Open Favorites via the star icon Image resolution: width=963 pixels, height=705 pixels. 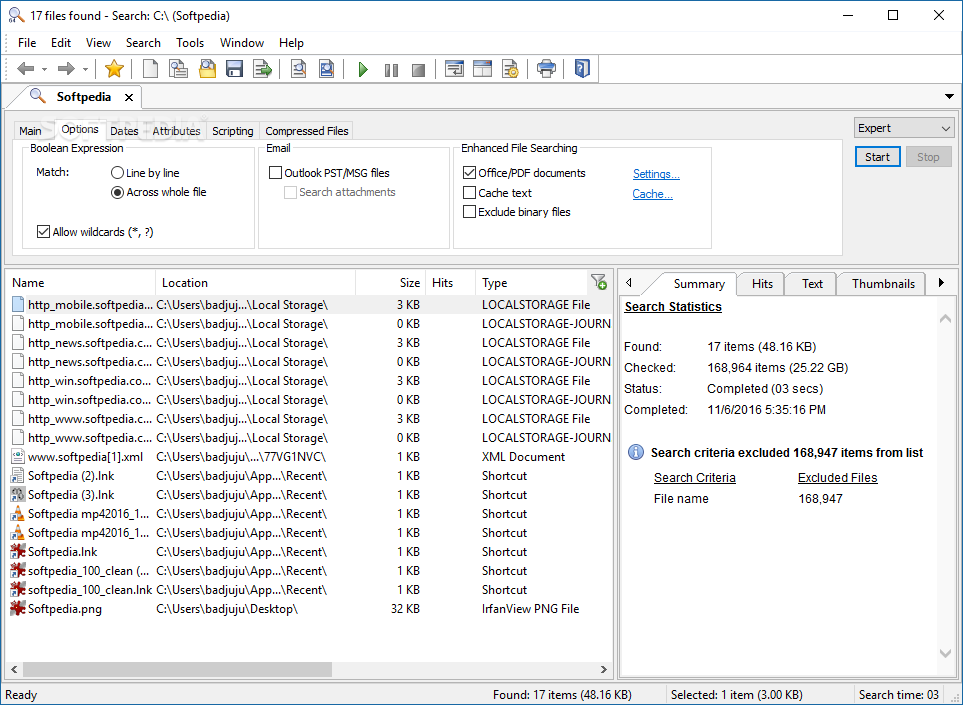click(x=114, y=69)
